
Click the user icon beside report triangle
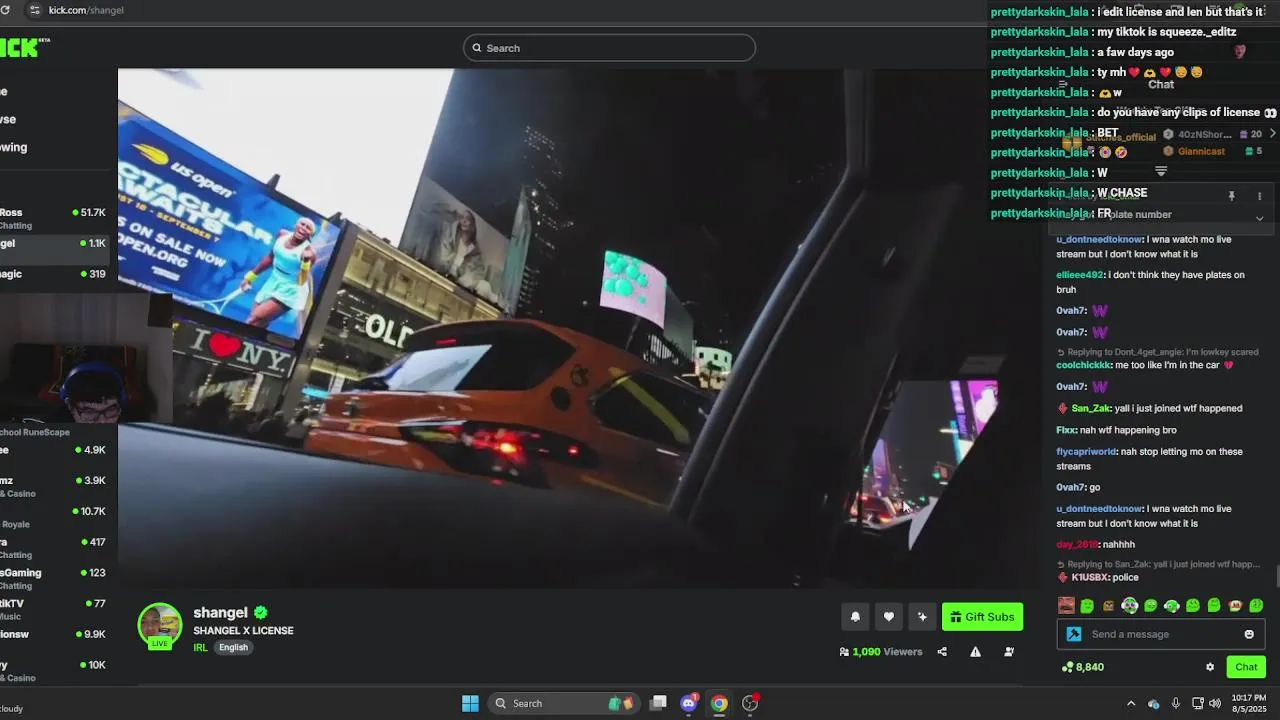point(1009,652)
